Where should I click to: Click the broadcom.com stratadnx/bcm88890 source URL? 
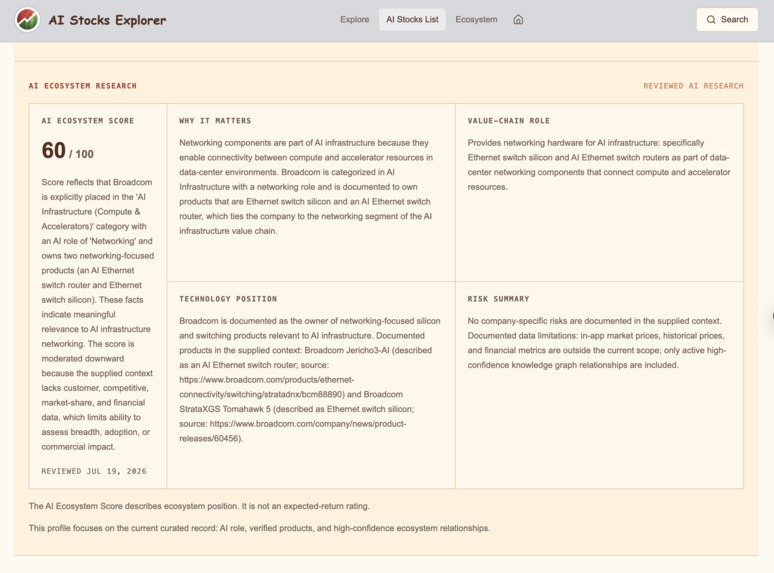[267, 387]
